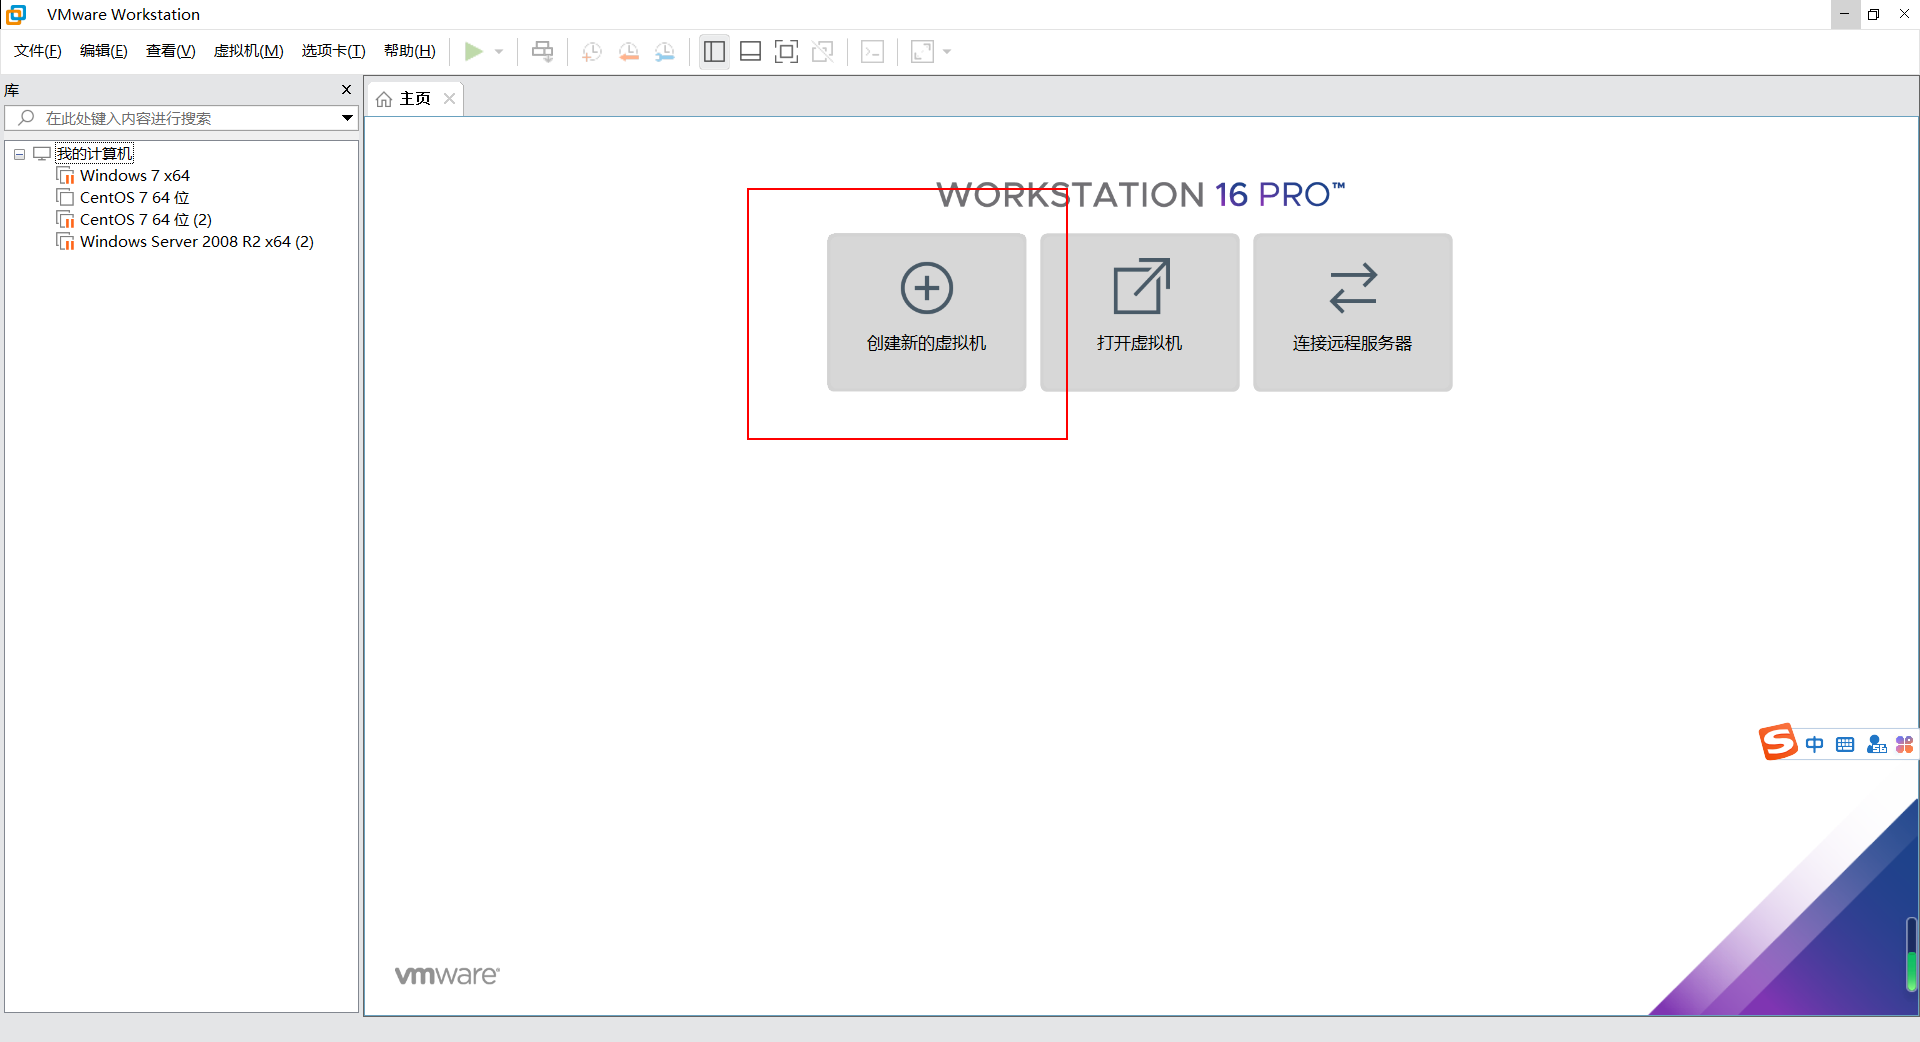Open the 文件(F) menu

tap(38, 51)
